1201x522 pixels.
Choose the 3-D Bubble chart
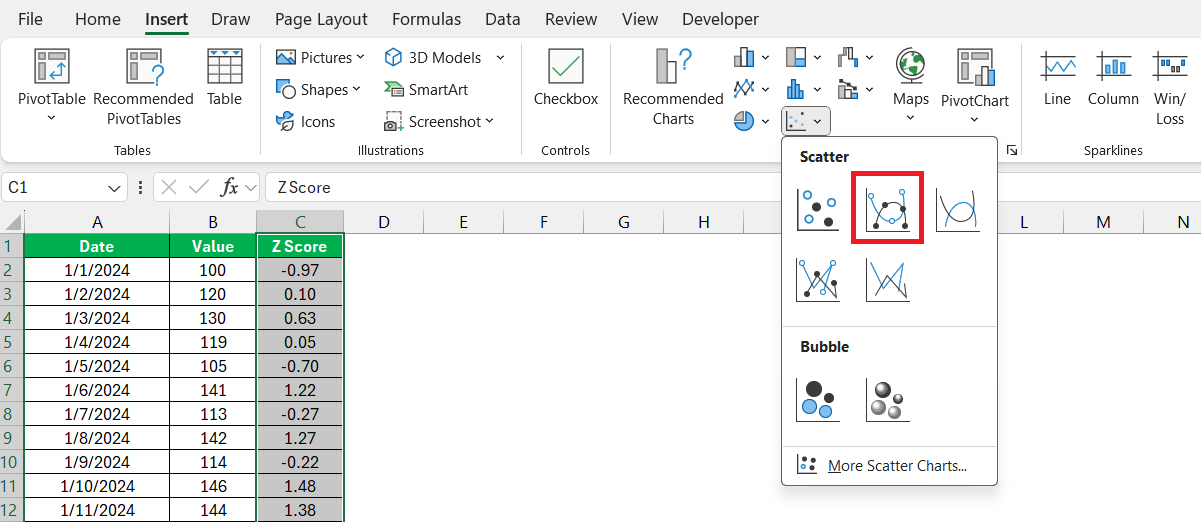887,398
